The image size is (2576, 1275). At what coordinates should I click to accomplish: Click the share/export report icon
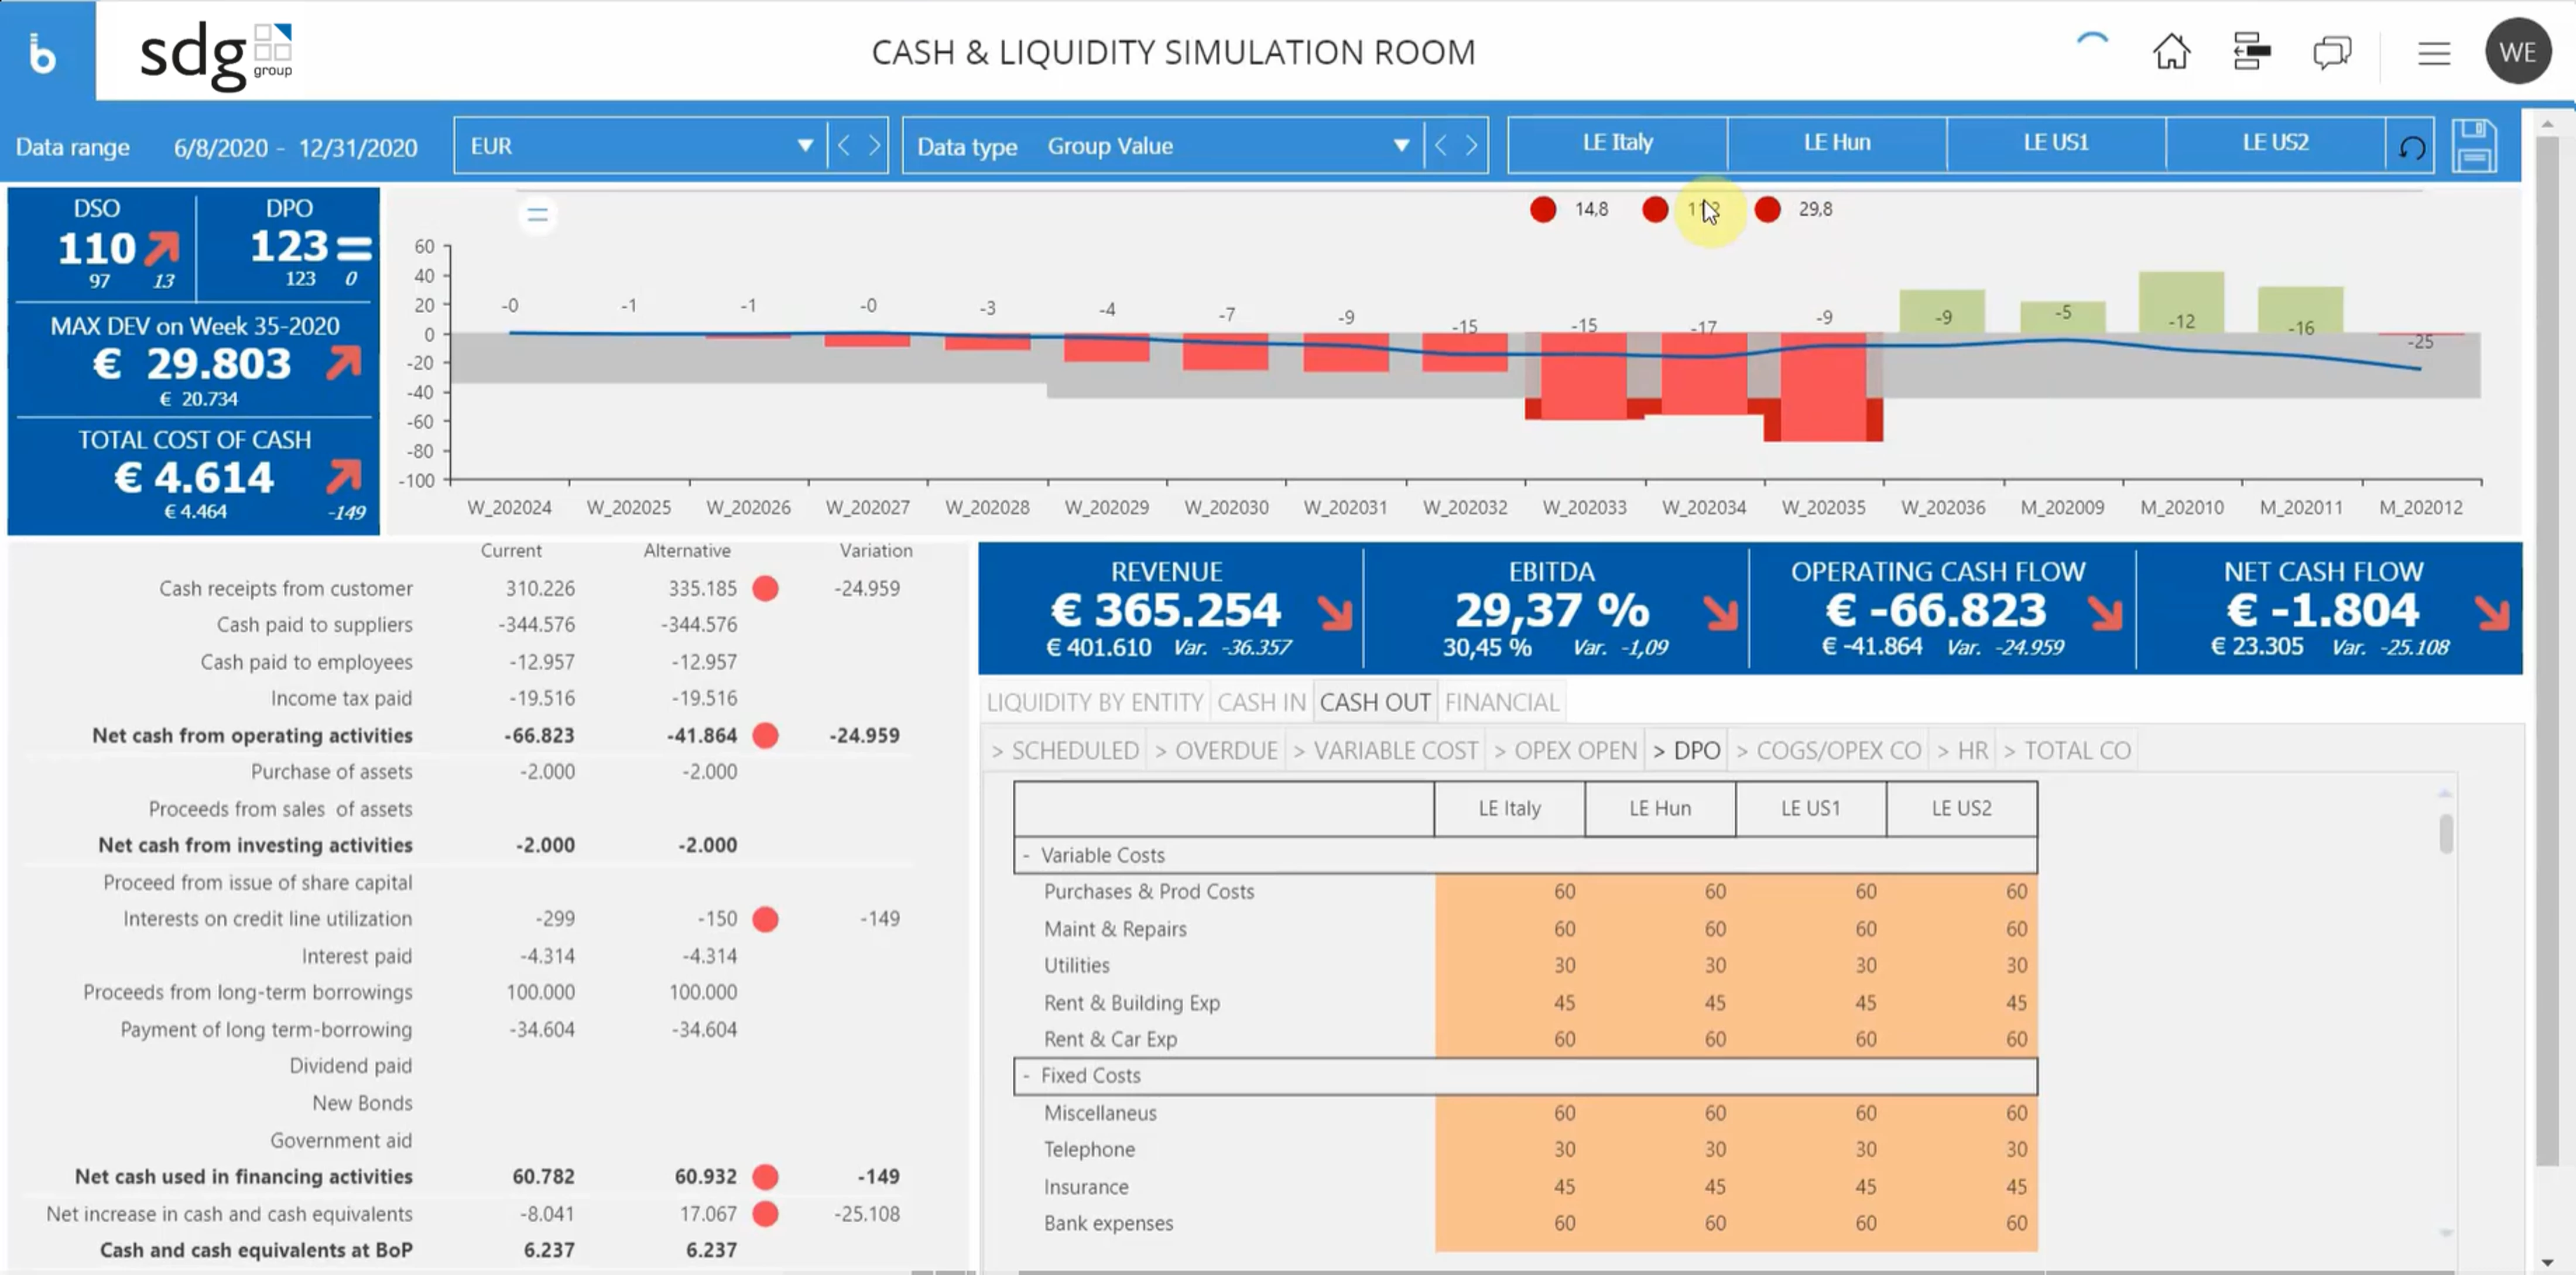2250,51
